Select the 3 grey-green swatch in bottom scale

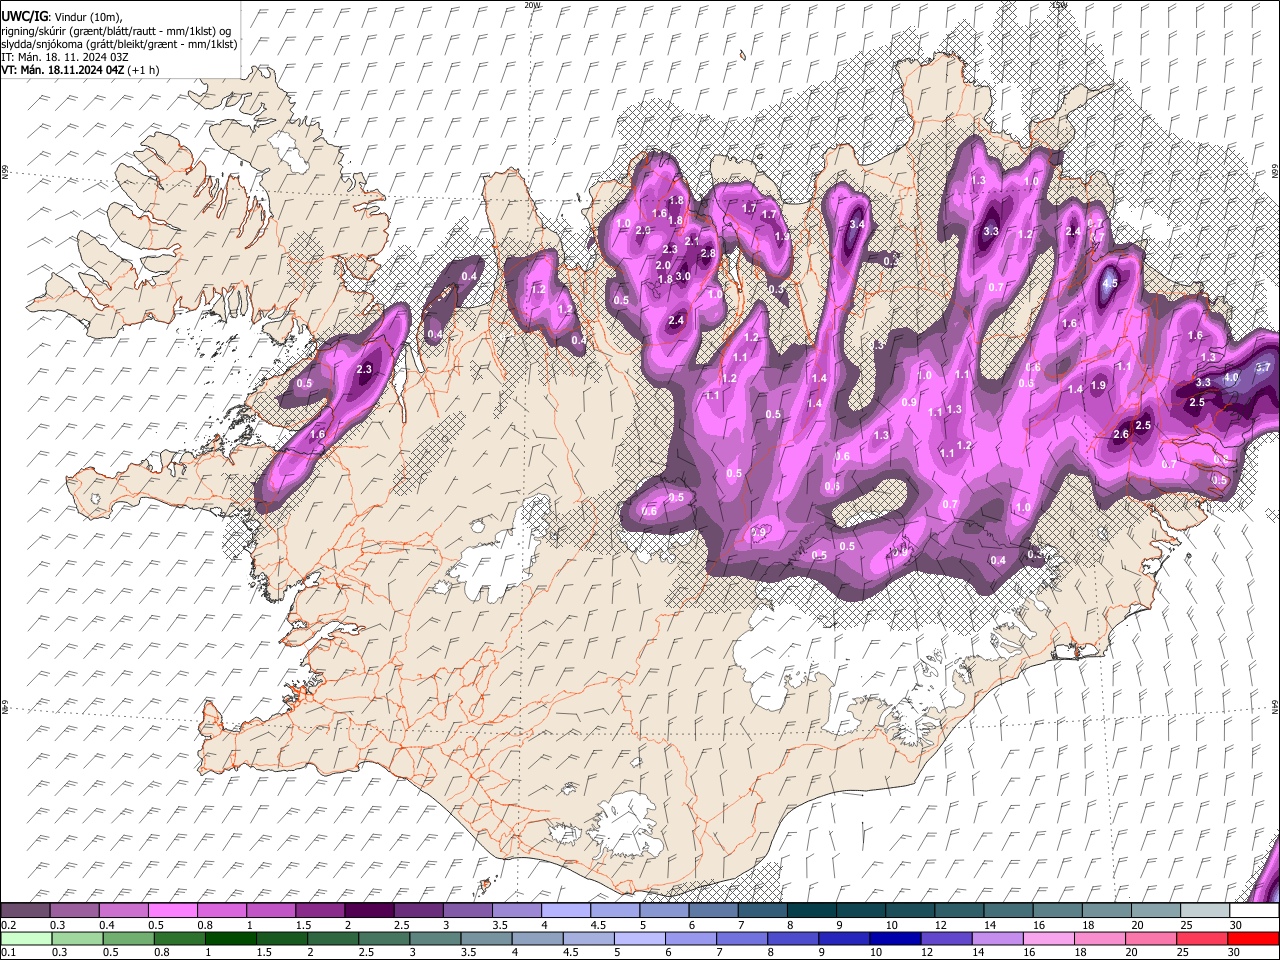(435, 939)
